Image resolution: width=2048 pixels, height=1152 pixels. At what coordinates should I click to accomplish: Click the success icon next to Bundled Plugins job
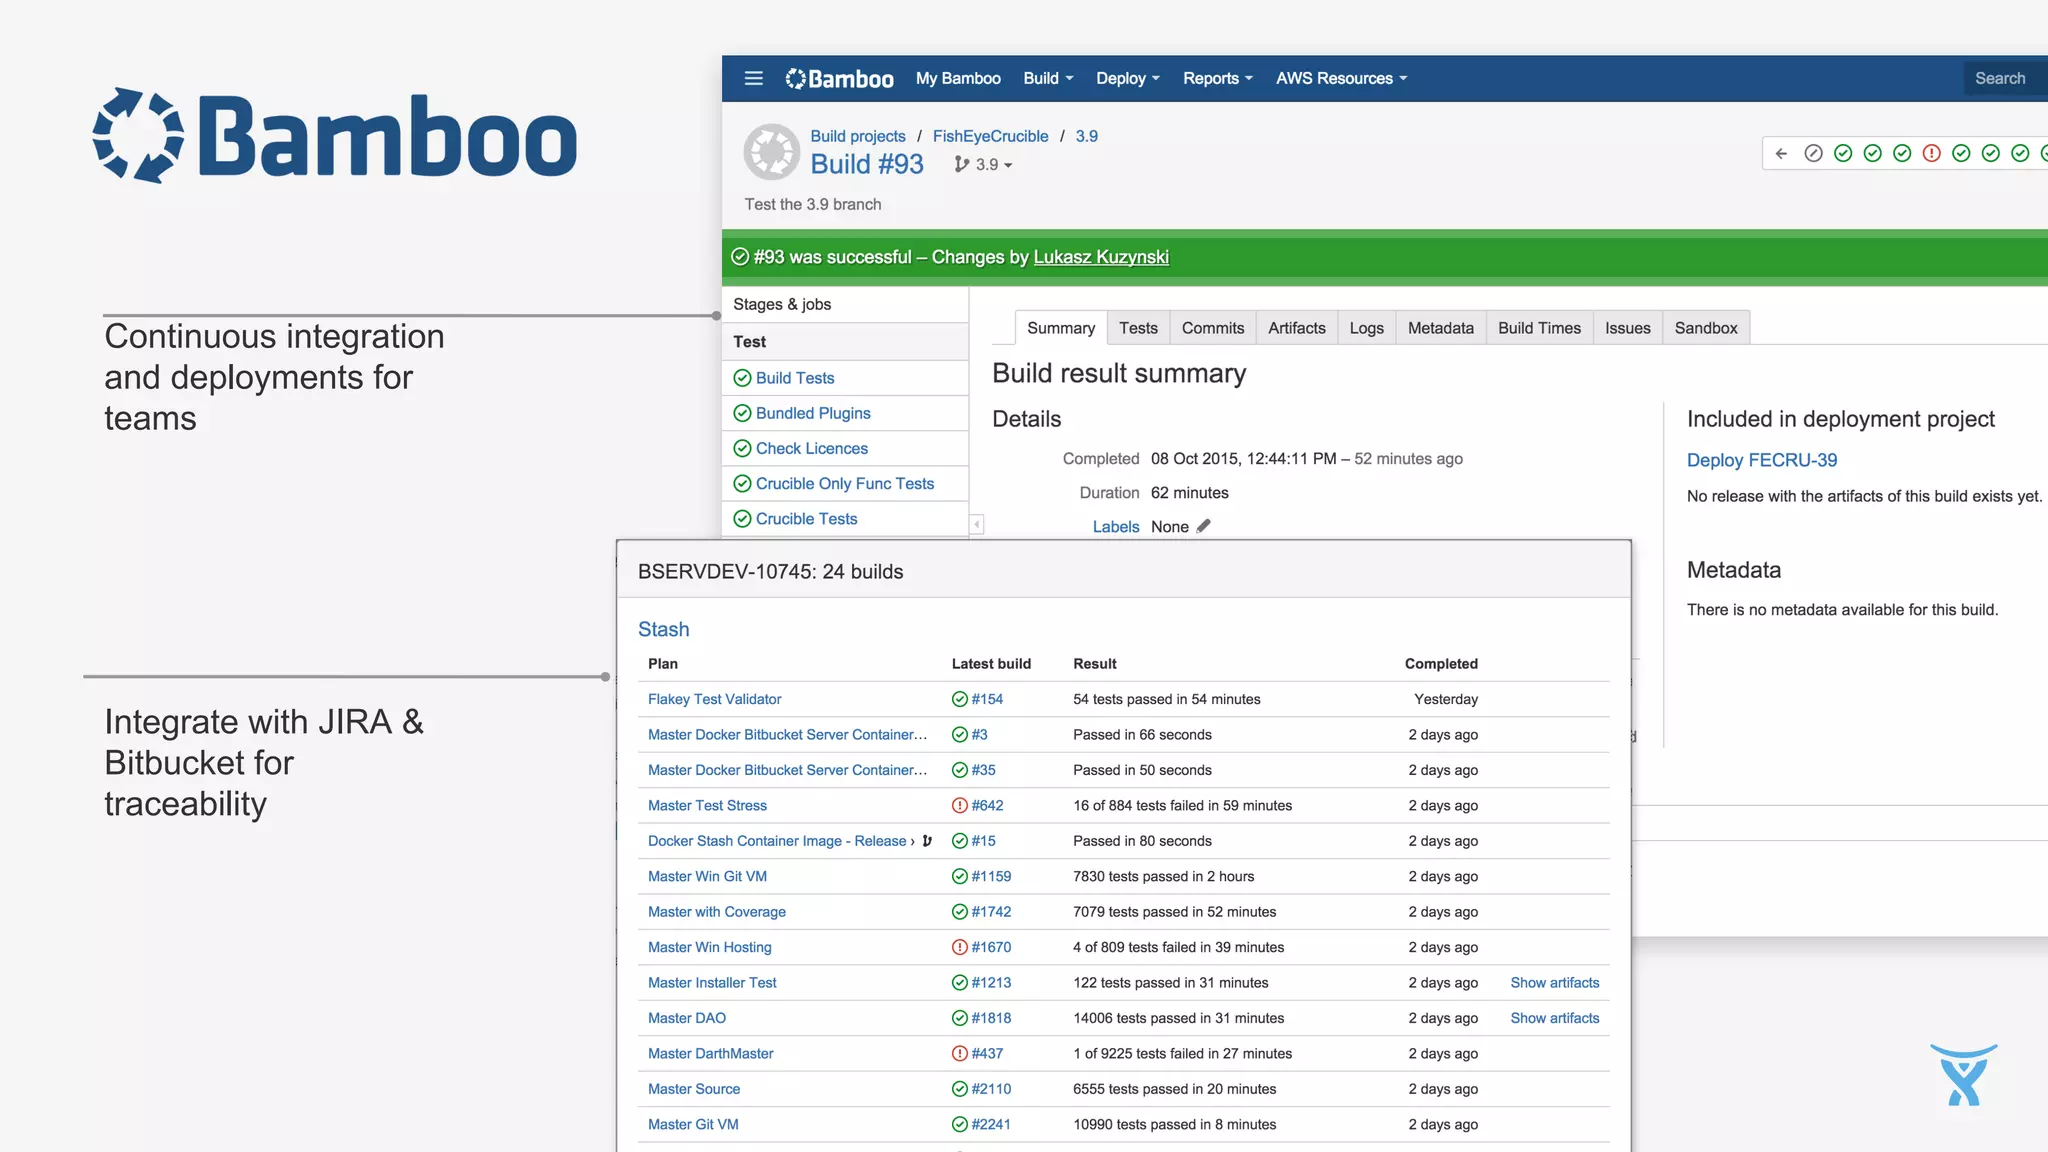point(742,413)
